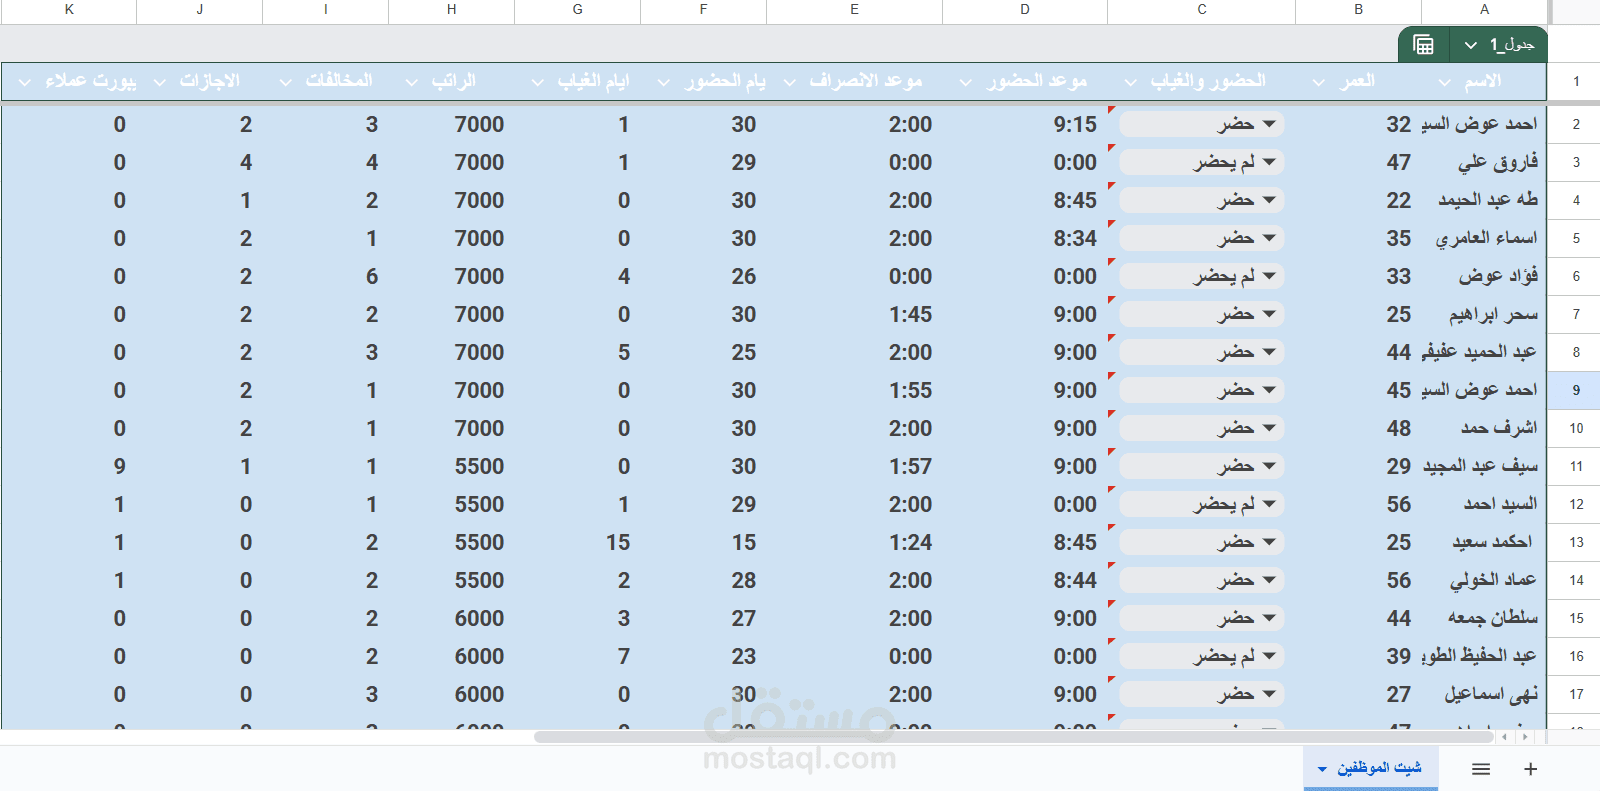Viewport: 1600px width, 791px height.
Task: Open attendance chip for سحر ابراهيم
Action: tap(1202, 314)
